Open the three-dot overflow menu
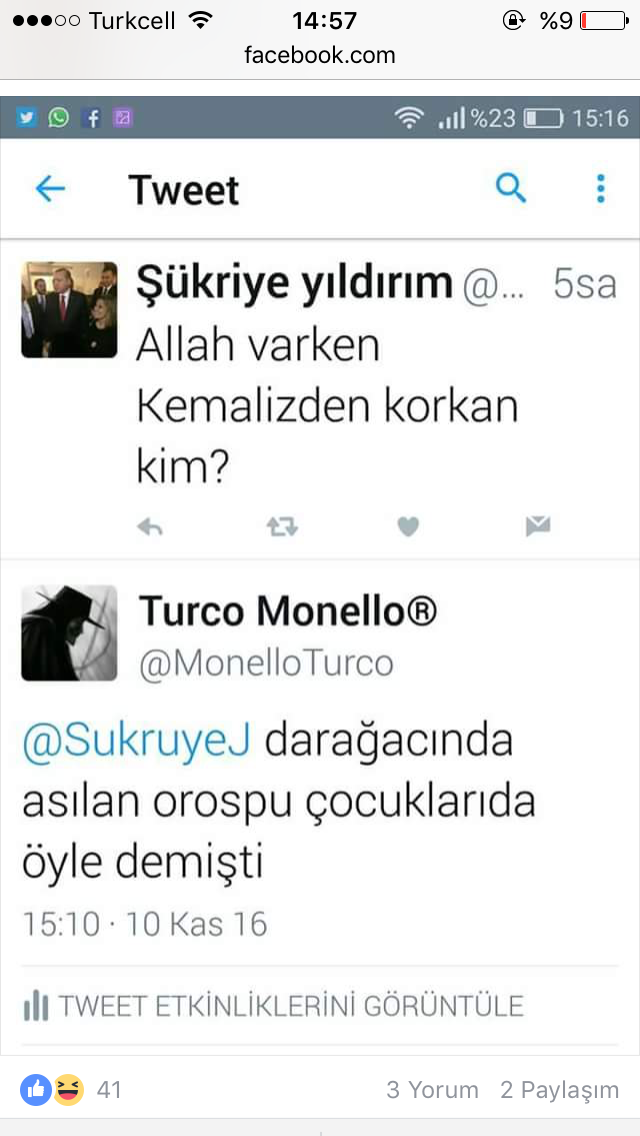Viewport: 640px width, 1136px height. tap(600, 188)
